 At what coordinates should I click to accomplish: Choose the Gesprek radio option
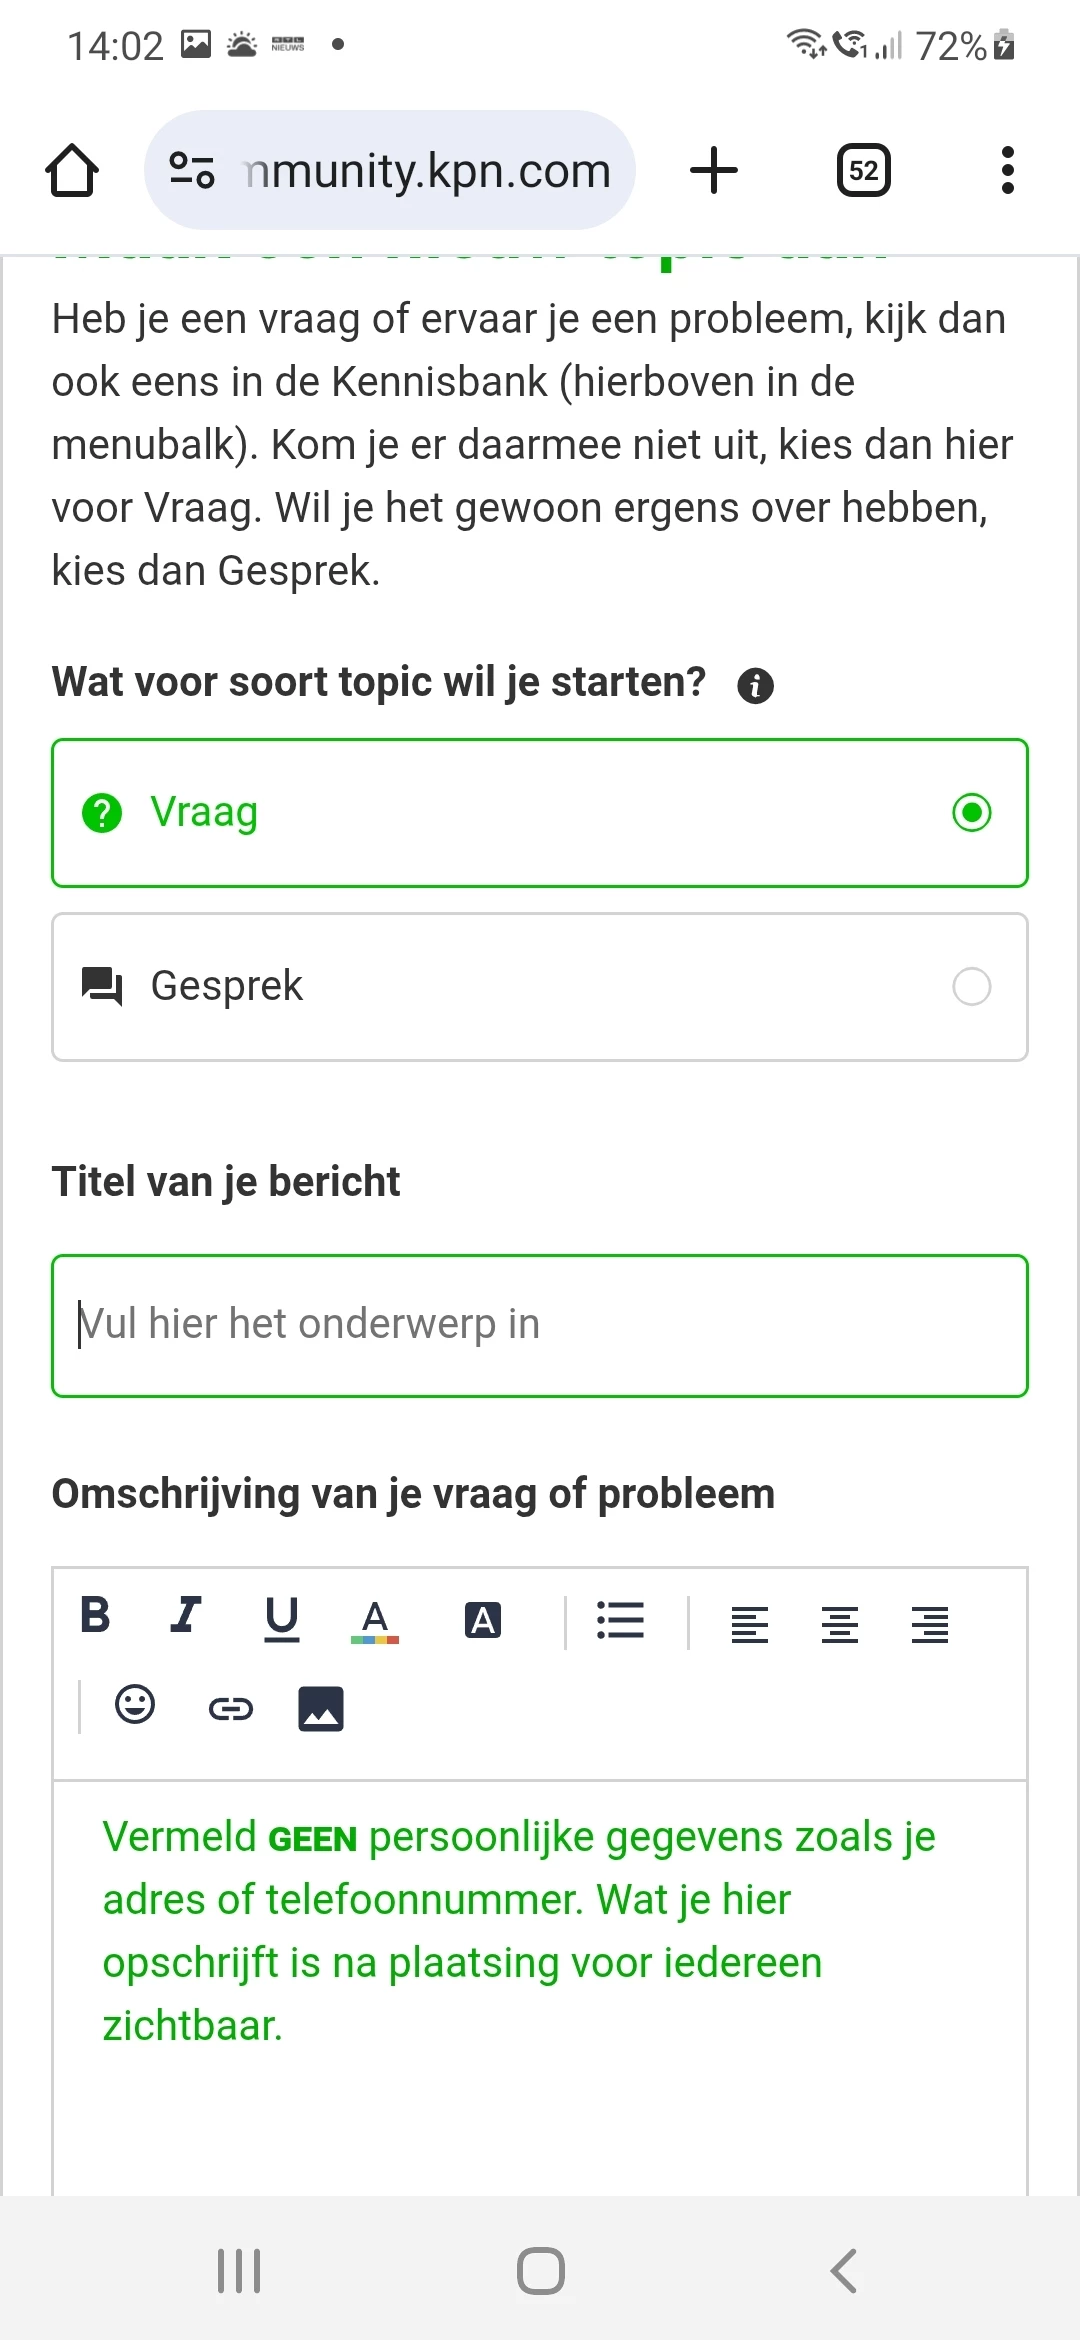coord(971,987)
